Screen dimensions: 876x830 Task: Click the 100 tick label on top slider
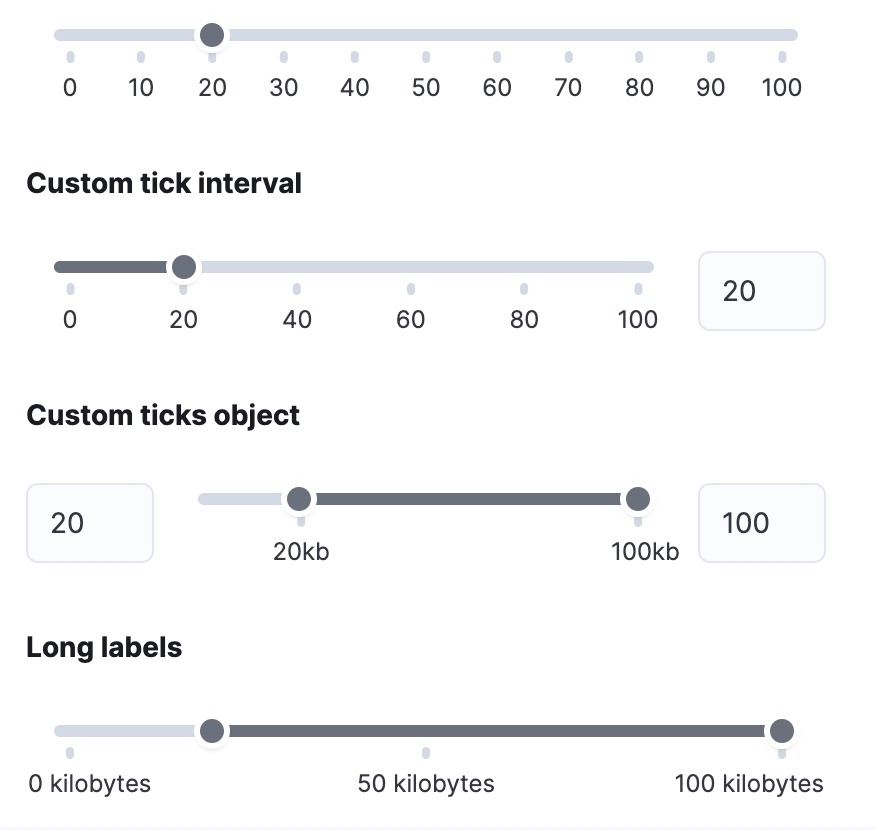pyautogui.click(x=782, y=87)
